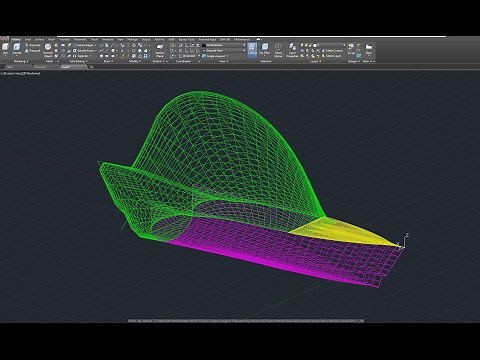Choose the Polysolid tool

pos(33,45)
